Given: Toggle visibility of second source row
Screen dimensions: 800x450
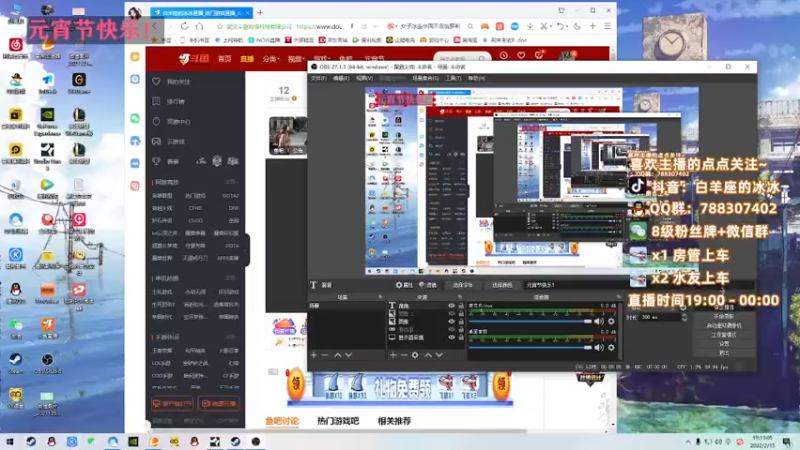Looking at the screenshot, I should (x=452, y=314).
